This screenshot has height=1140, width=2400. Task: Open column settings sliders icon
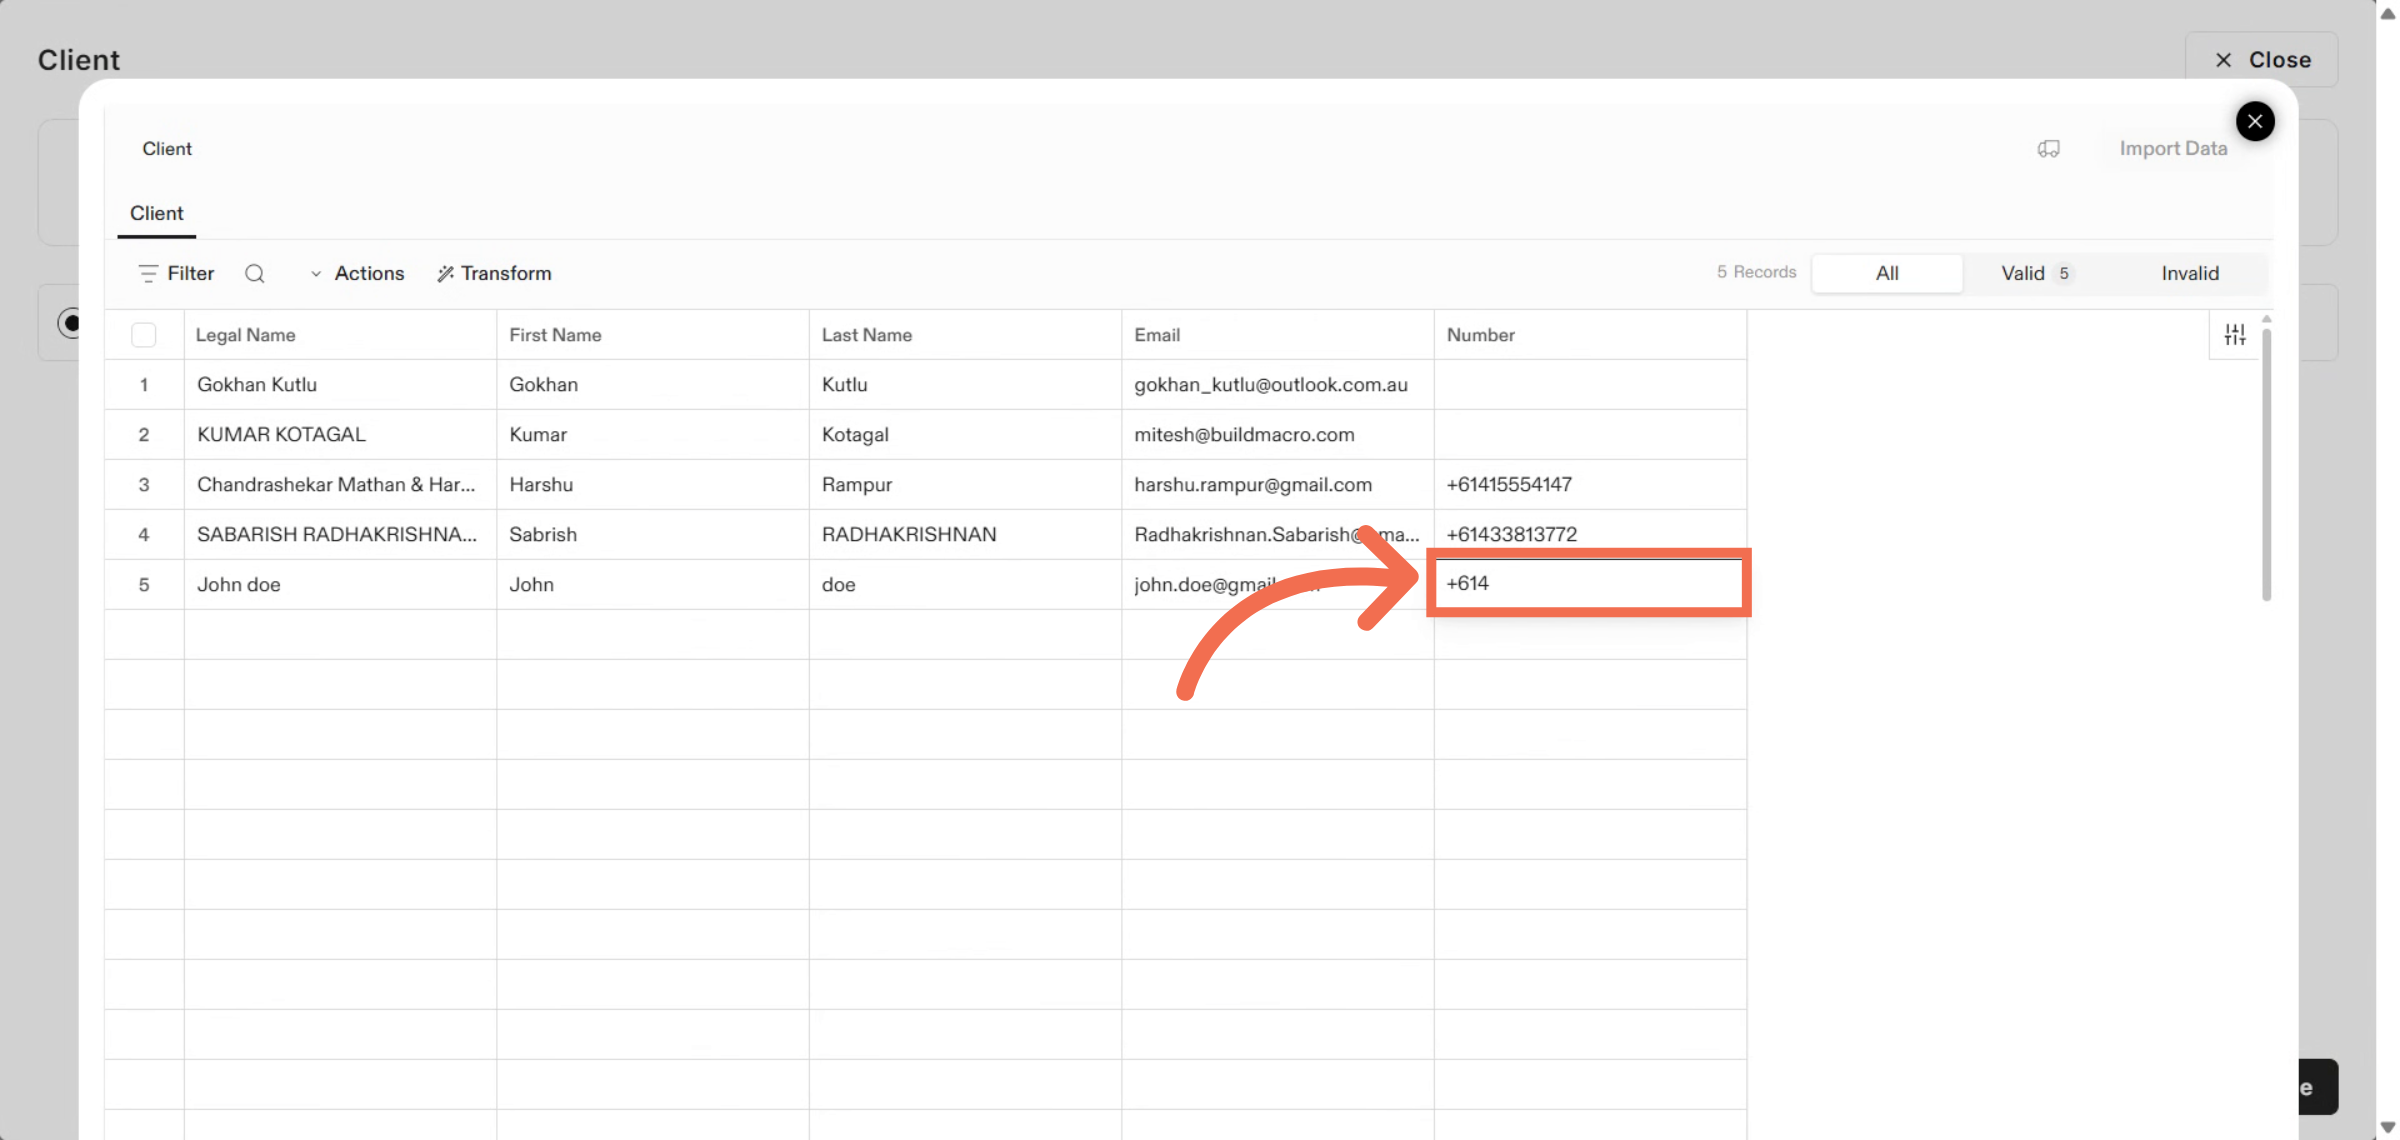pos(2235,335)
